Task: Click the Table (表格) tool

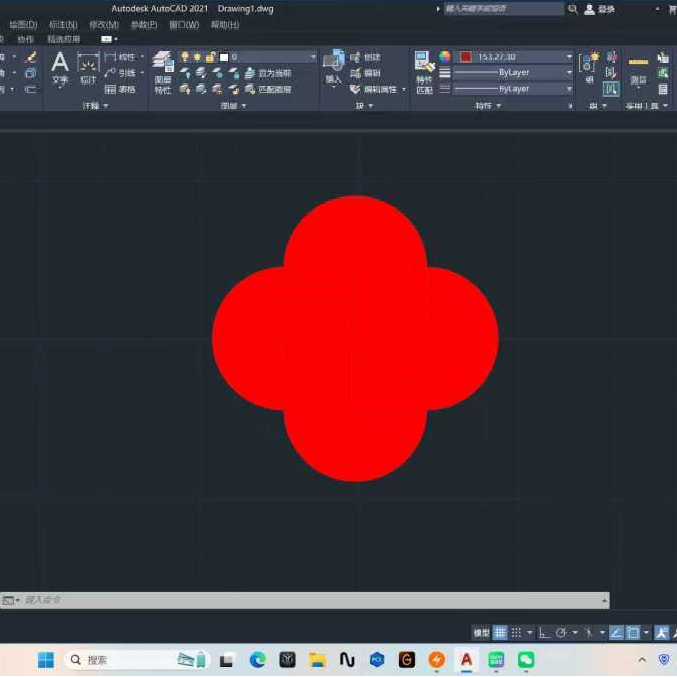Action: coord(120,89)
